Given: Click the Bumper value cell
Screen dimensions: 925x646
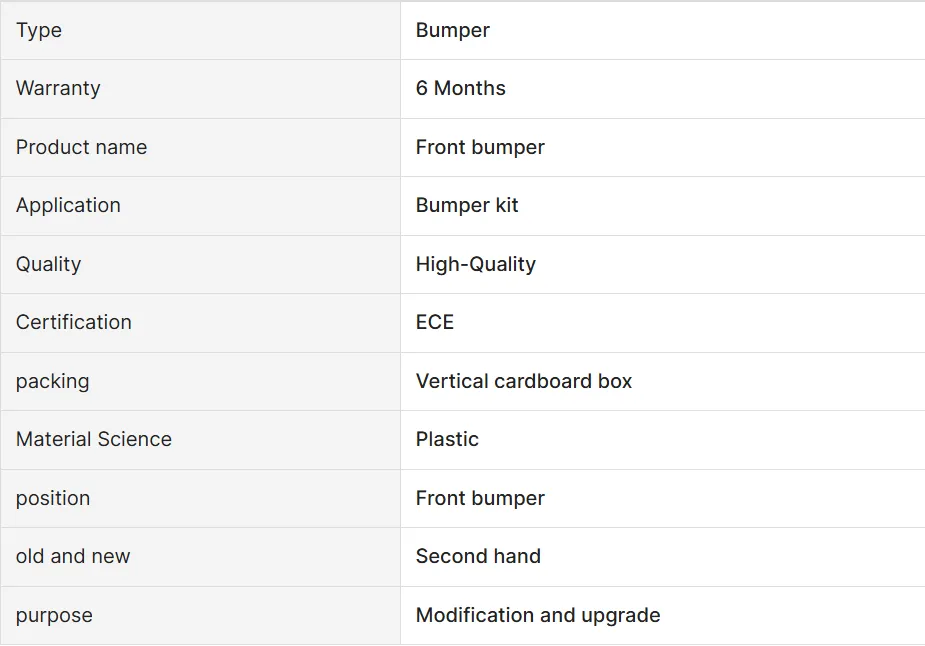Looking at the screenshot, I should [452, 30].
